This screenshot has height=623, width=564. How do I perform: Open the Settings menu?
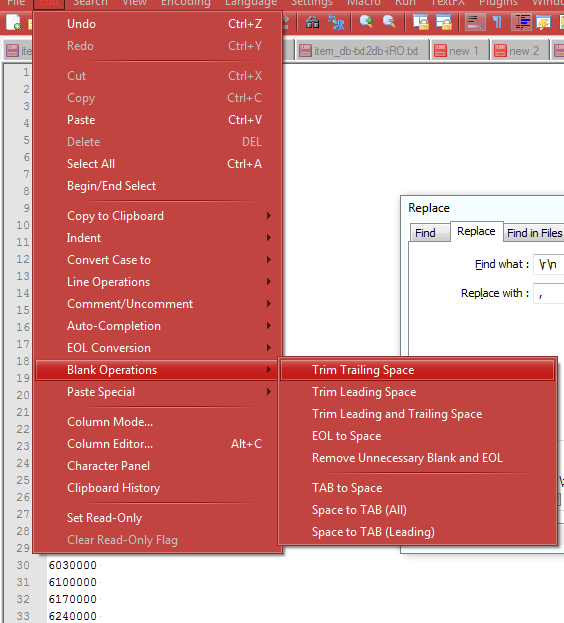pyautogui.click(x=312, y=3)
